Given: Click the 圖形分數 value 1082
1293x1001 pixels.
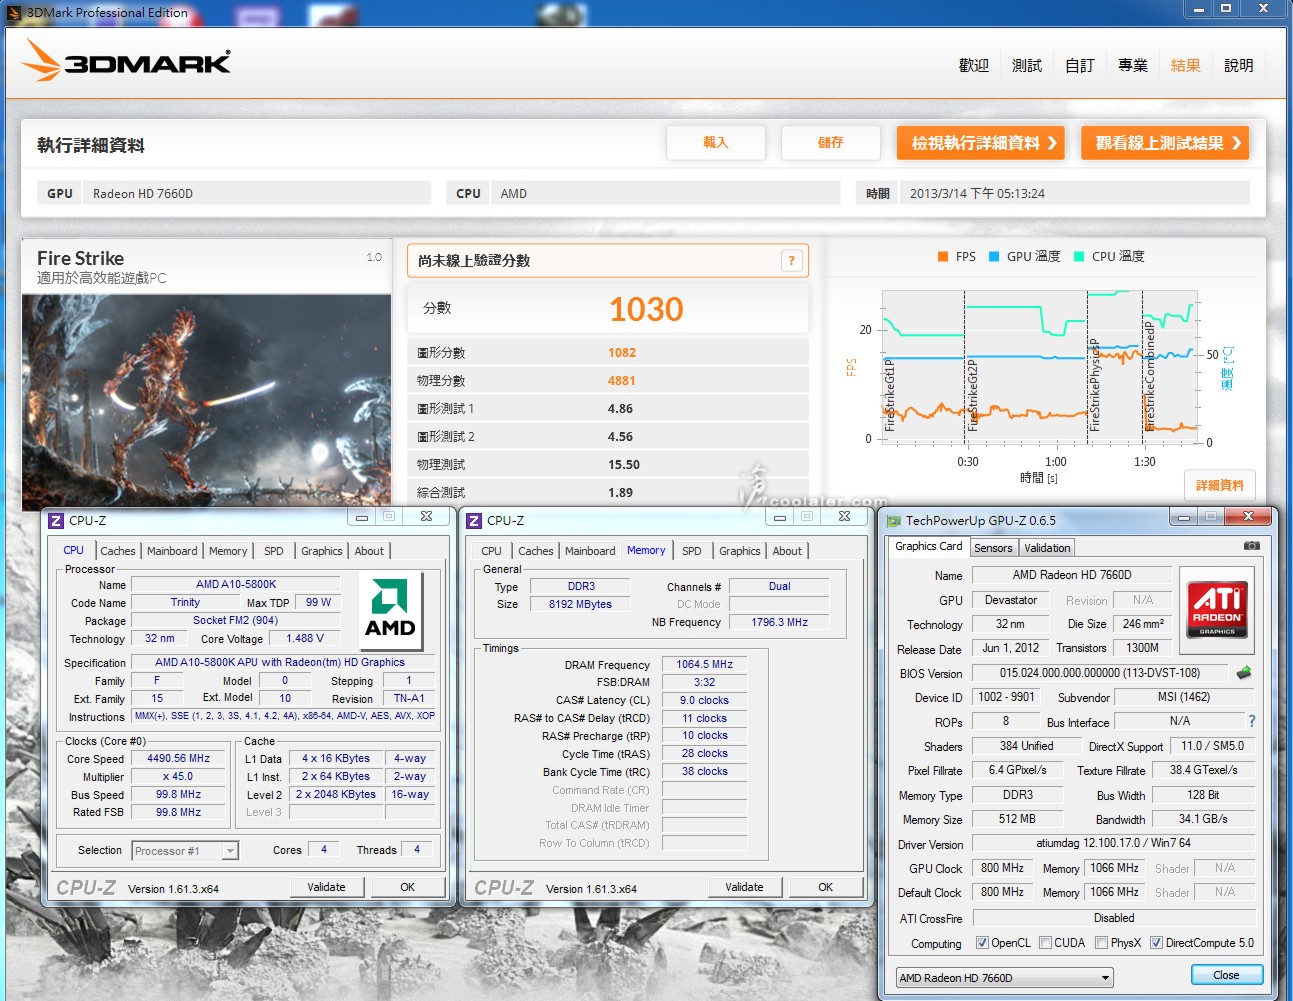Looking at the screenshot, I should 622,353.
